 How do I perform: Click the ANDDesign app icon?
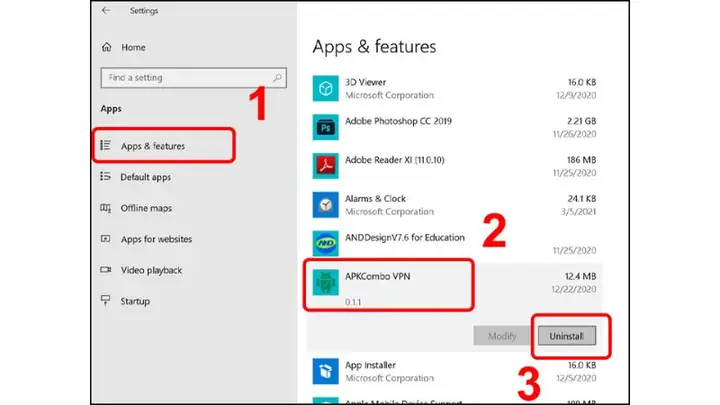pyautogui.click(x=326, y=243)
